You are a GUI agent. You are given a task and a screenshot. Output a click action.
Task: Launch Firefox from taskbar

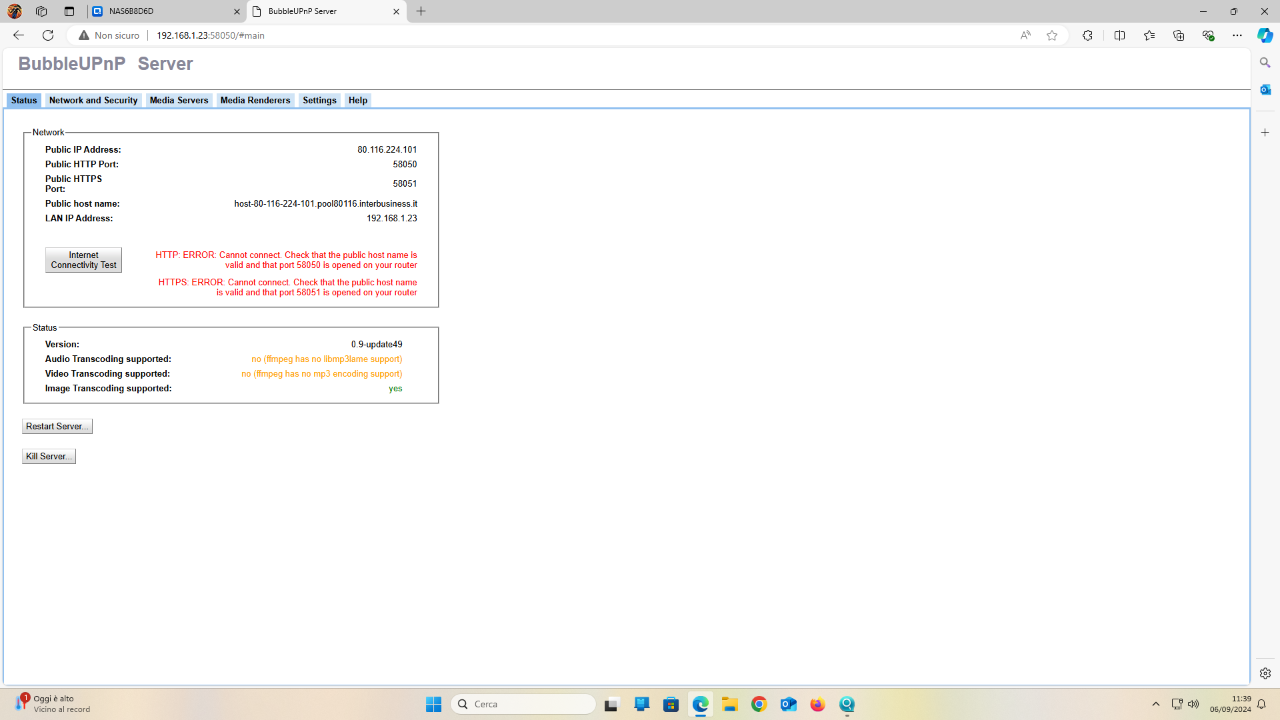coord(818,704)
